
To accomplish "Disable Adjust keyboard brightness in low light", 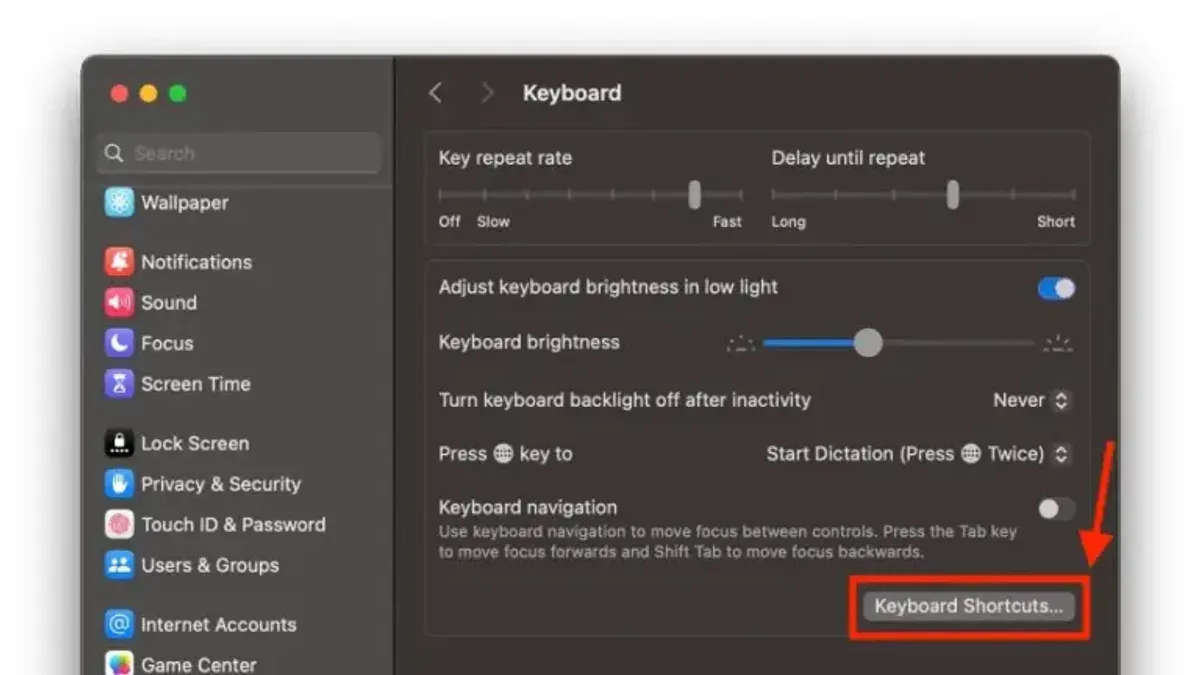I will (x=1056, y=288).
